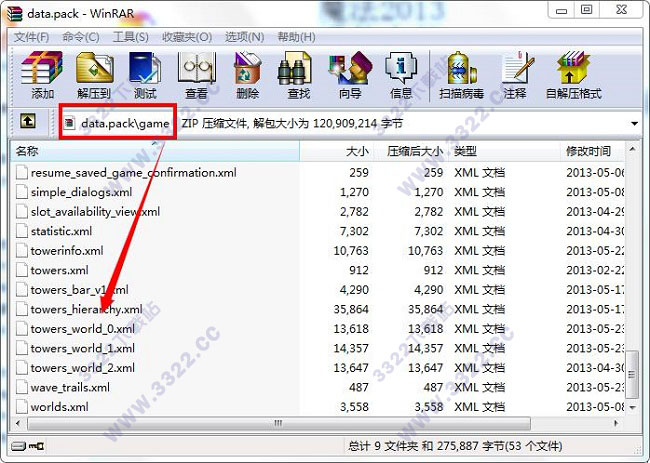The height and width of the screenshot is (463, 650).
Task: Select resume_saved_game_confirmation.xml file
Action: click(x=133, y=172)
